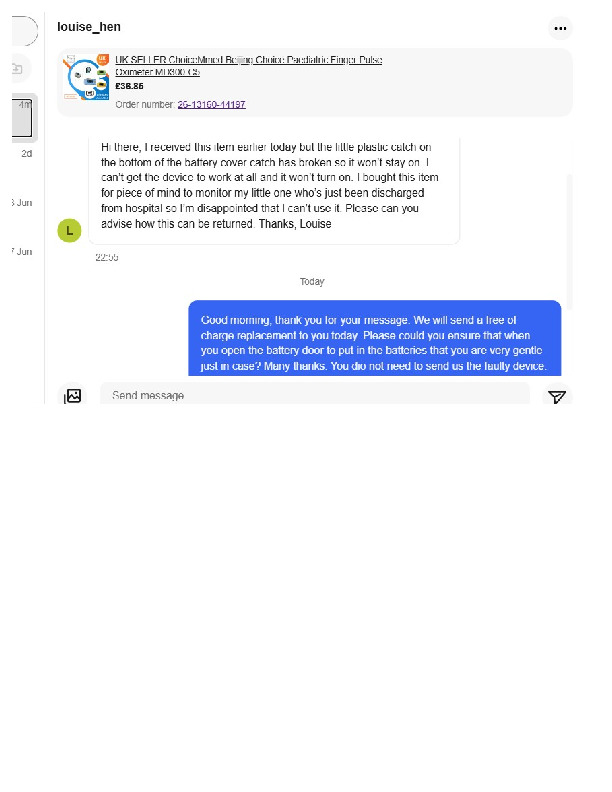612x792 pixels.
Task: Open the Paediatric Finger Pulse Oximeter listing link
Action: (248, 66)
